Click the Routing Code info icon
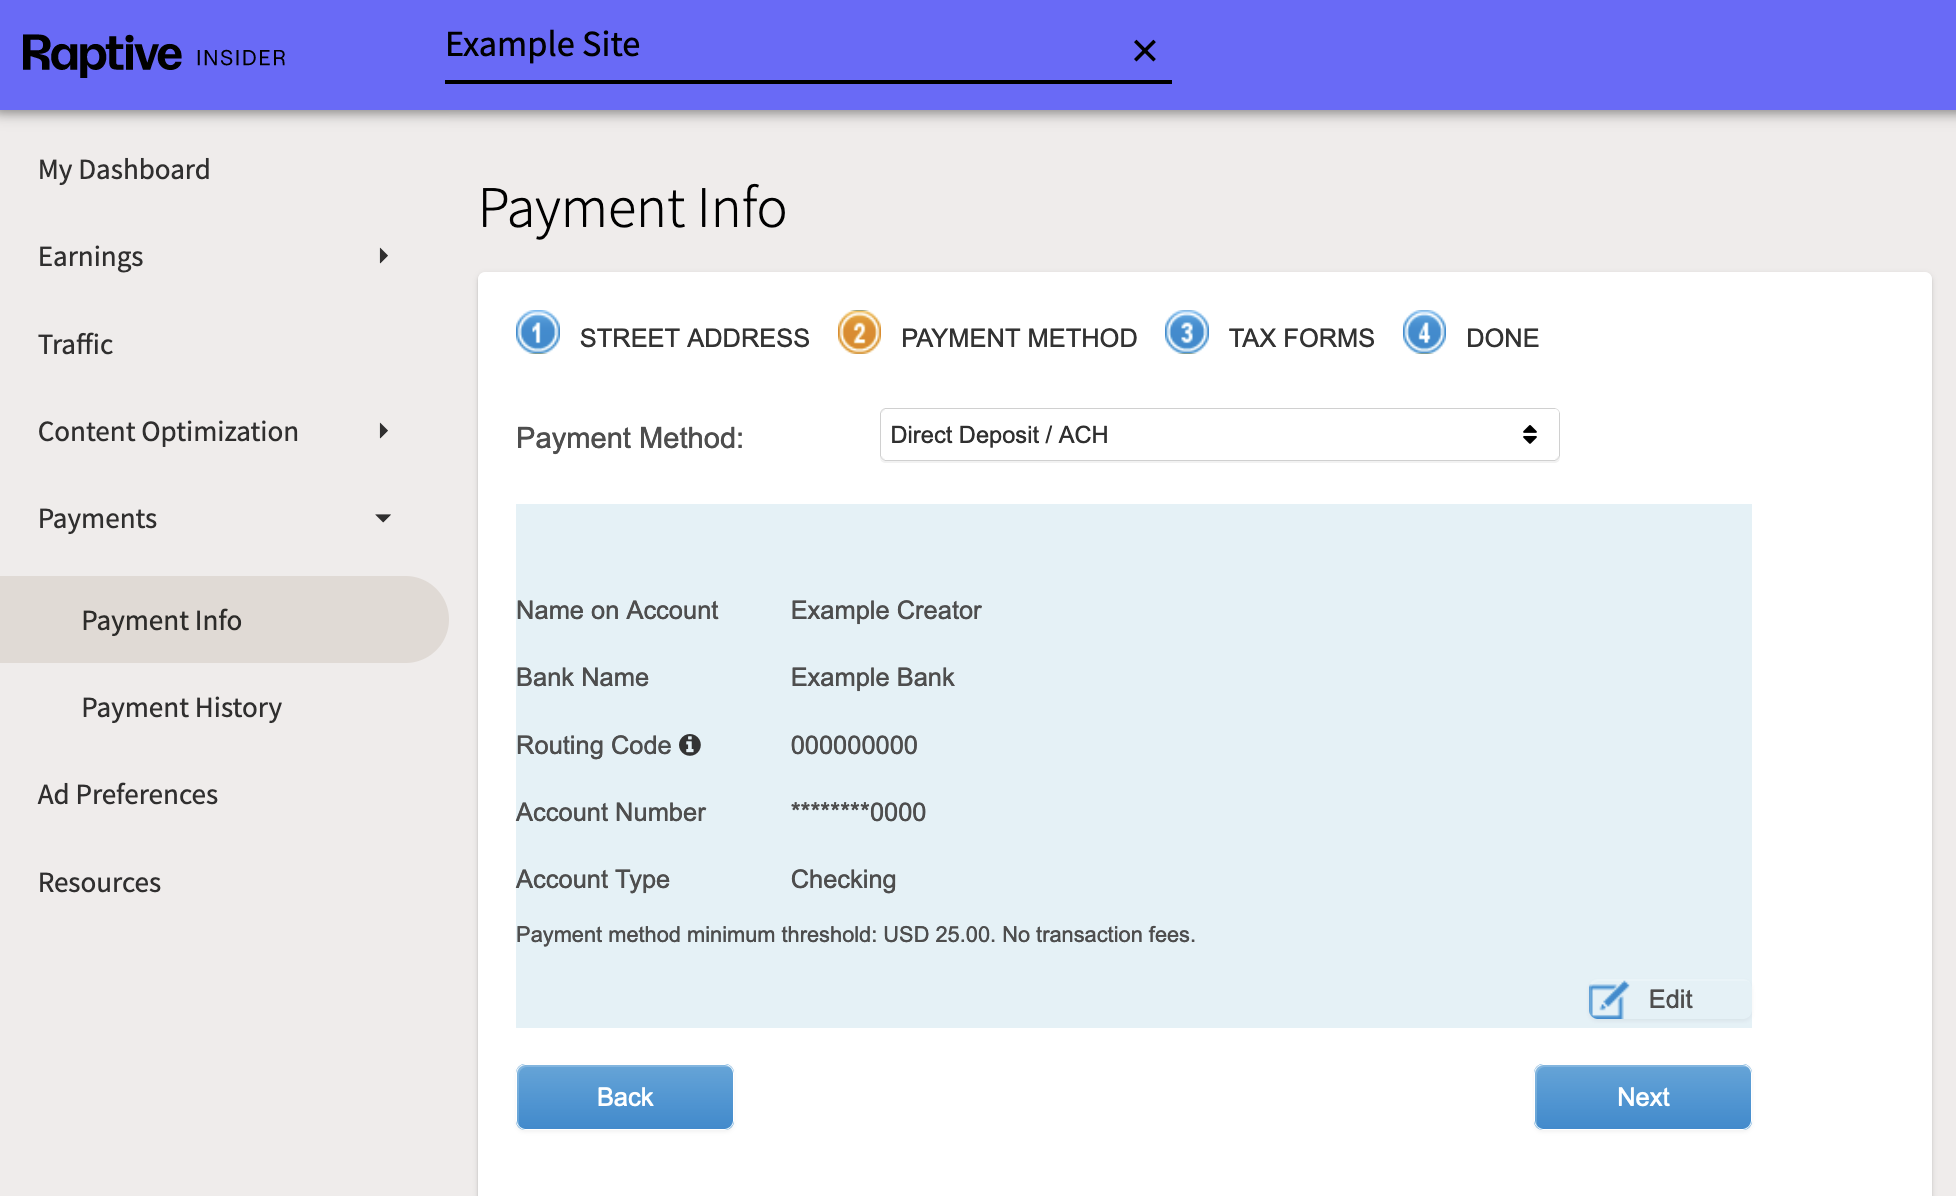Screen dimensions: 1956x1196 [x=690, y=745]
